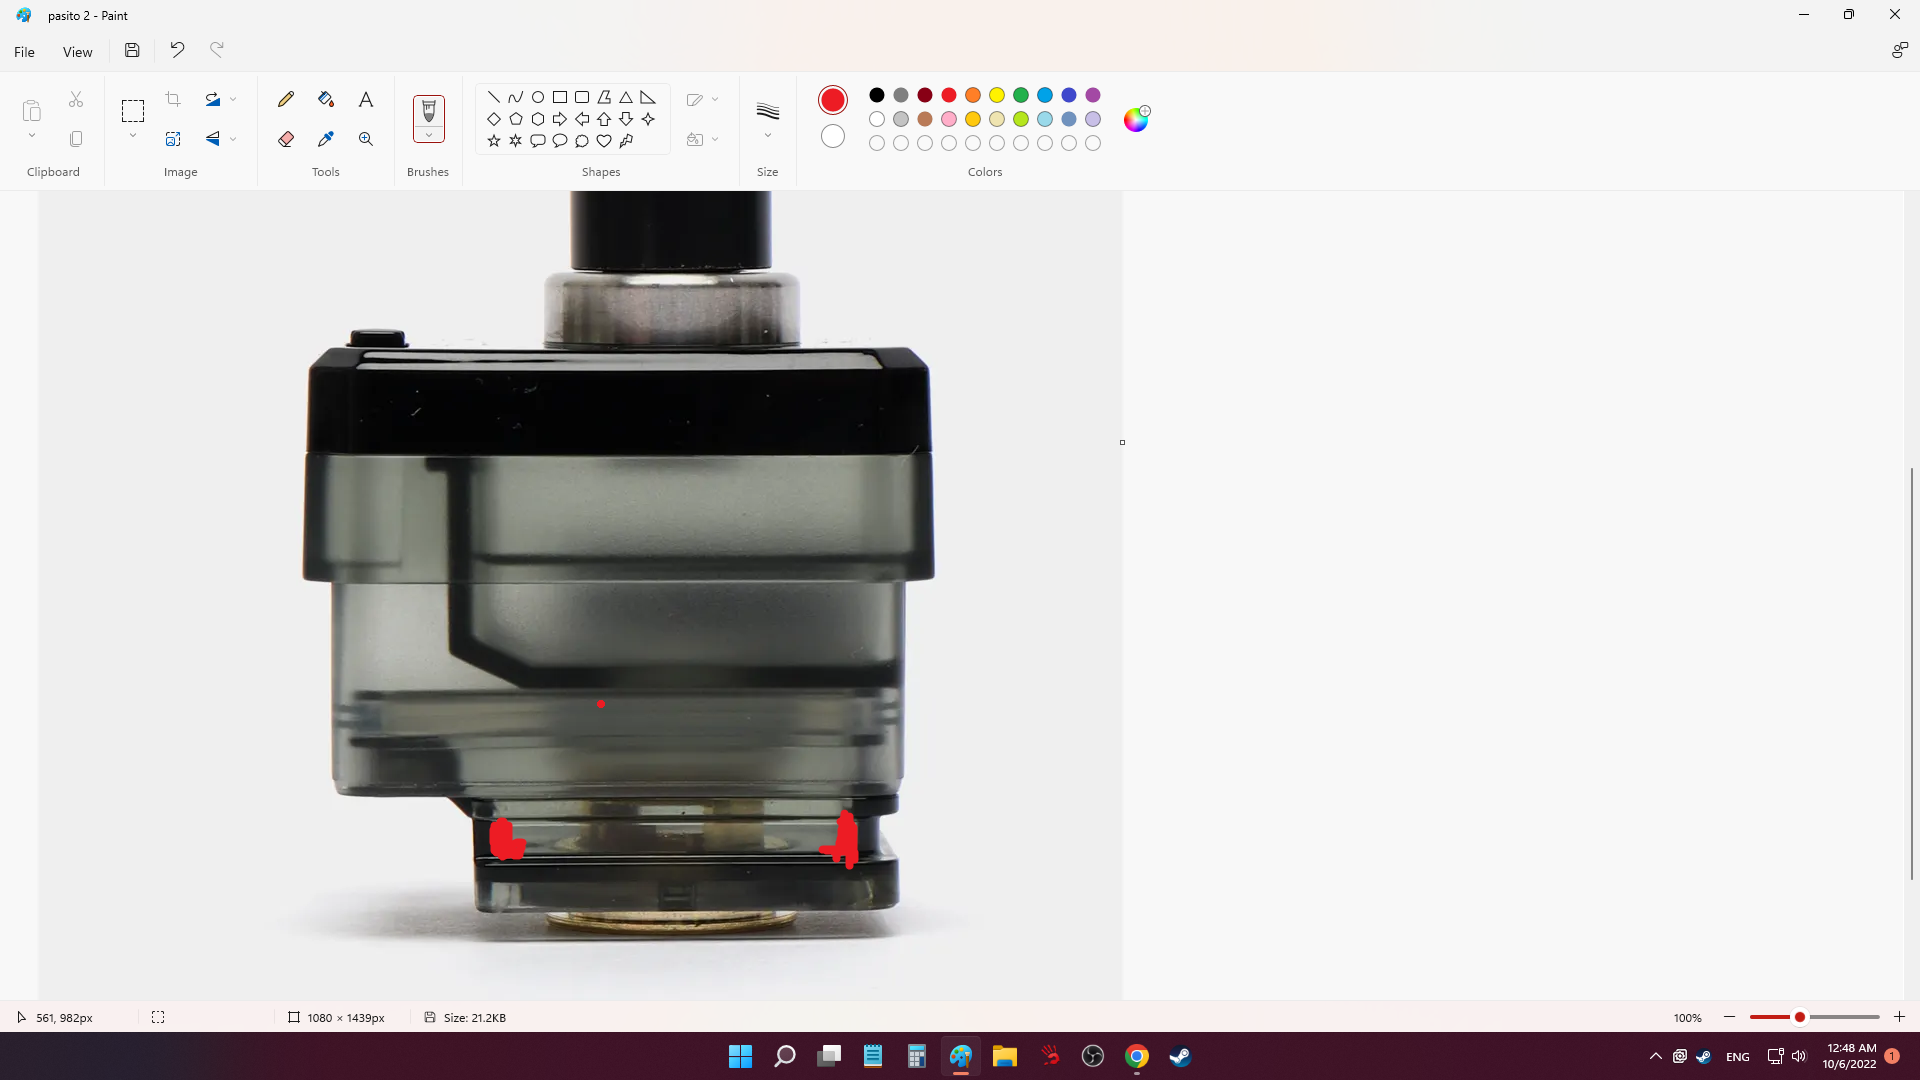Toggle the selection indicator in the status bar
This screenshot has width=1920, height=1080.
[x=158, y=1017]
